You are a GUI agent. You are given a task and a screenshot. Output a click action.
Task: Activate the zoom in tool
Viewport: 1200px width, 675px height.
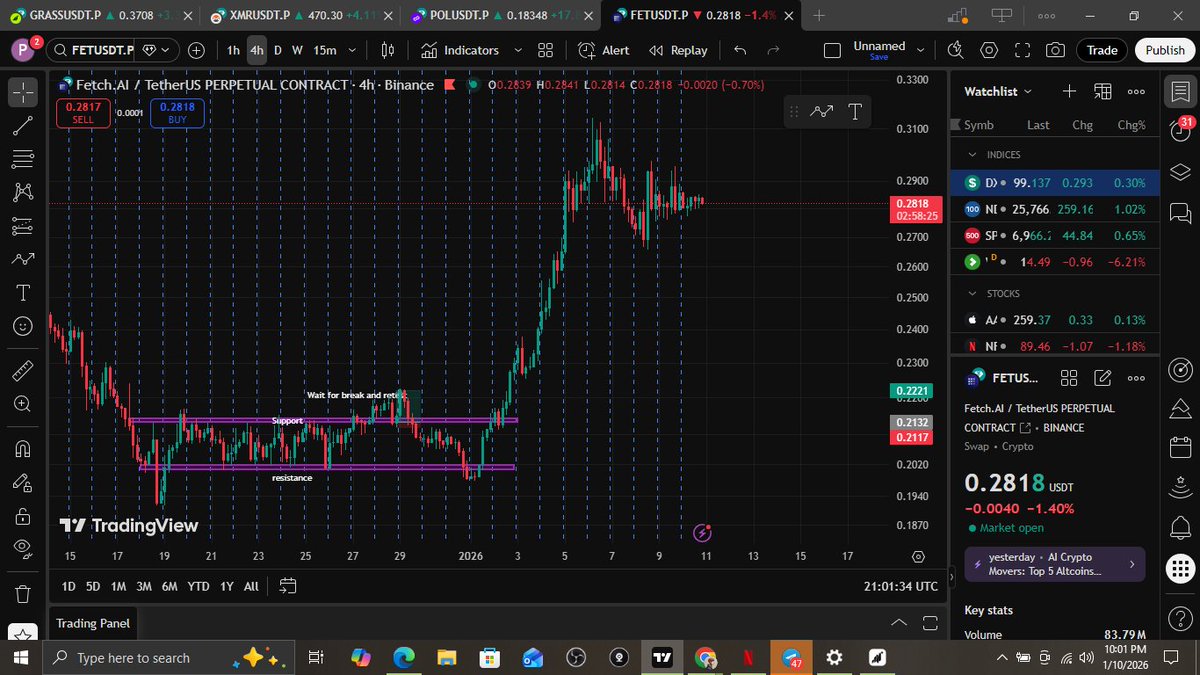[x=23, y=403]
